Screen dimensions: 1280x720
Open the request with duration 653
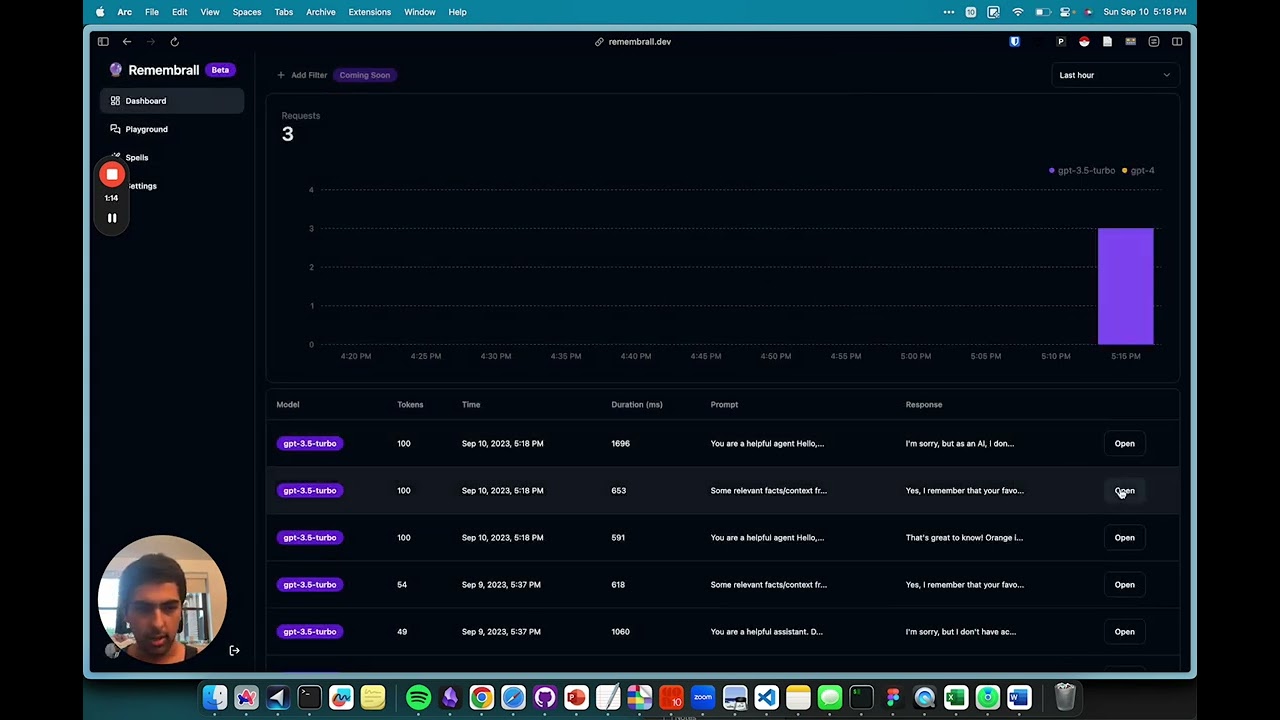[x=1124, y=491]
